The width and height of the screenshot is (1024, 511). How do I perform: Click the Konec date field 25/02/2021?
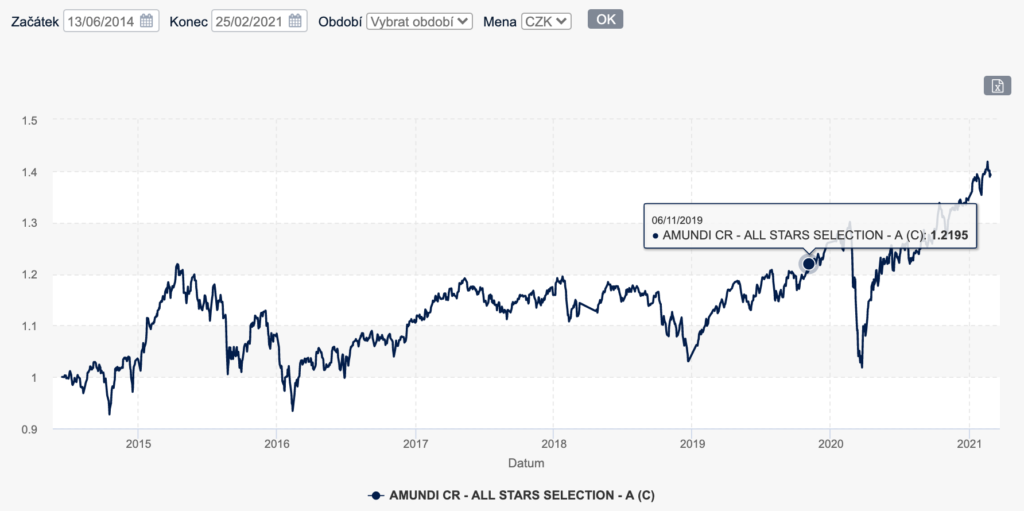(x=259, y=21)
